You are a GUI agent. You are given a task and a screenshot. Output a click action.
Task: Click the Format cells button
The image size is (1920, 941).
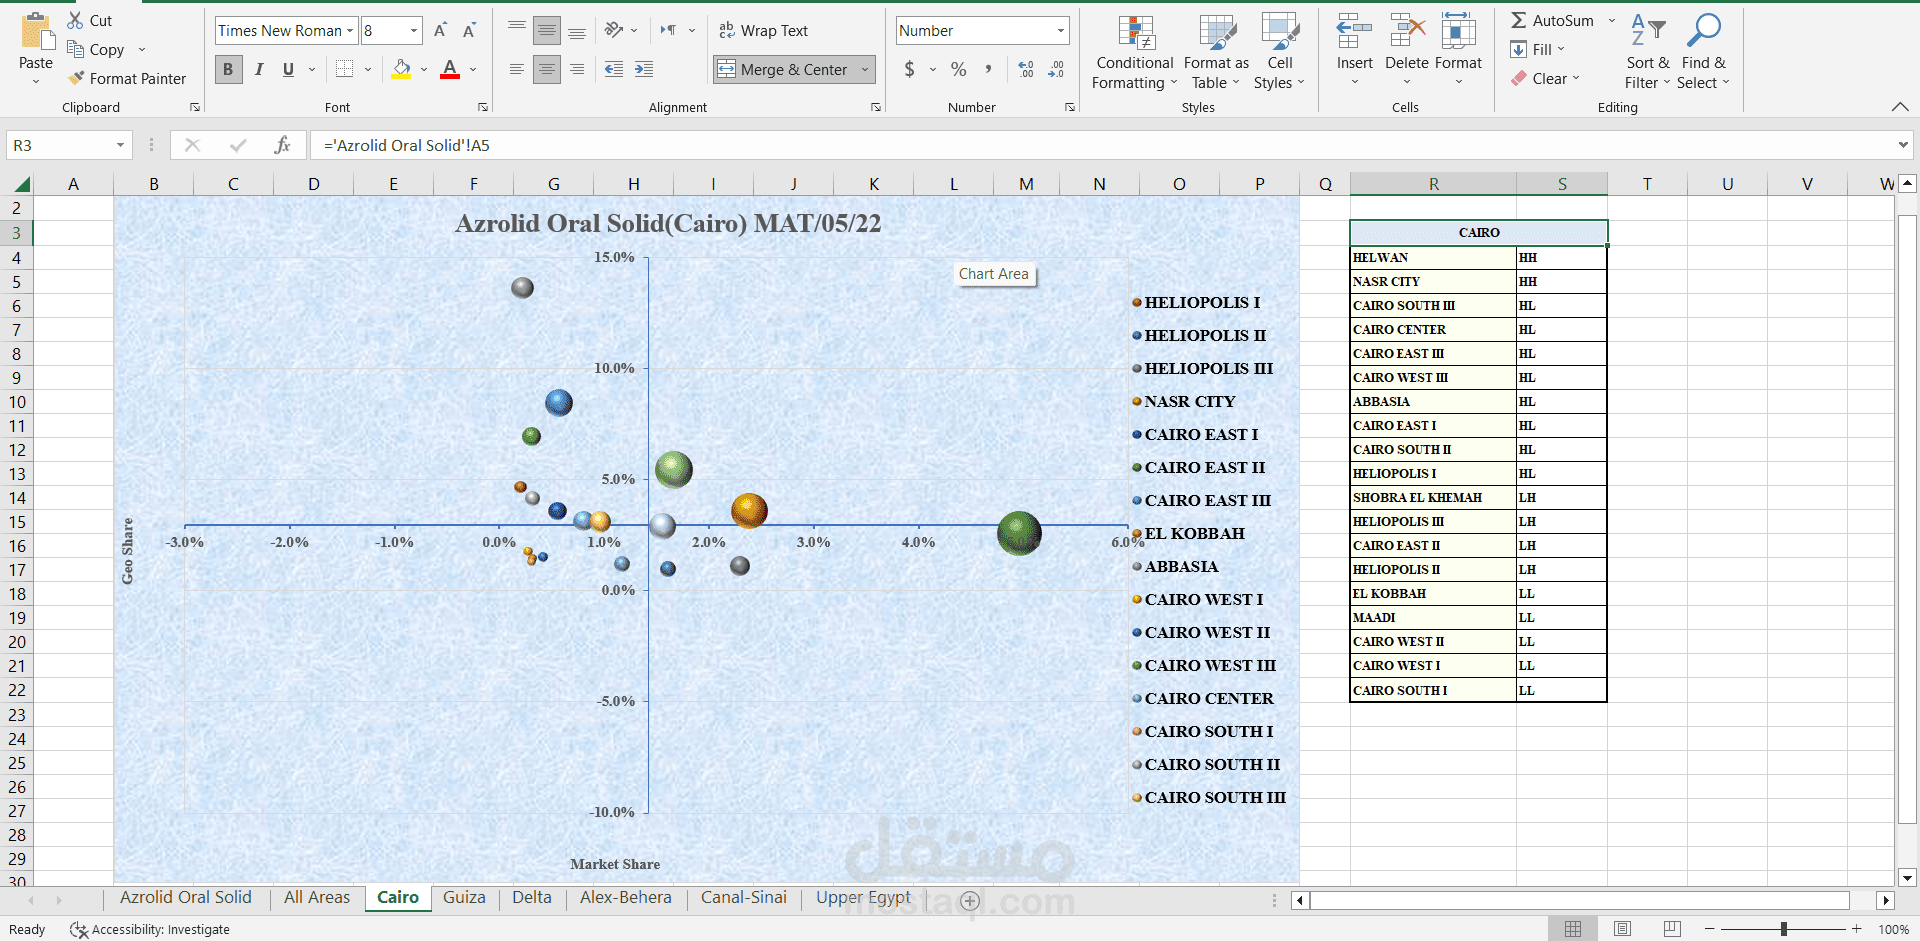pyautogui.click(x=1458, y=49)
